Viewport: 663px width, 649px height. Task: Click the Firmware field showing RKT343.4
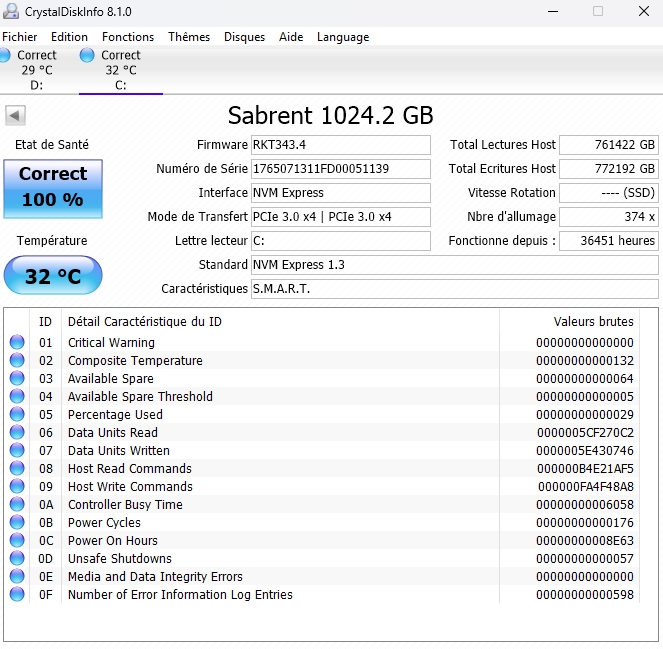340,145
